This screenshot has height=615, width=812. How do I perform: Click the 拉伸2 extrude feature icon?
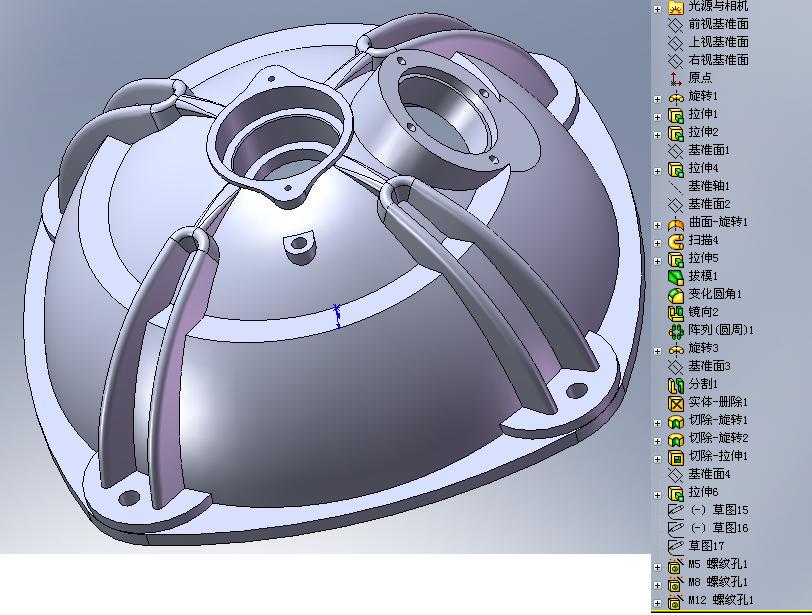[x=676, y=133]
